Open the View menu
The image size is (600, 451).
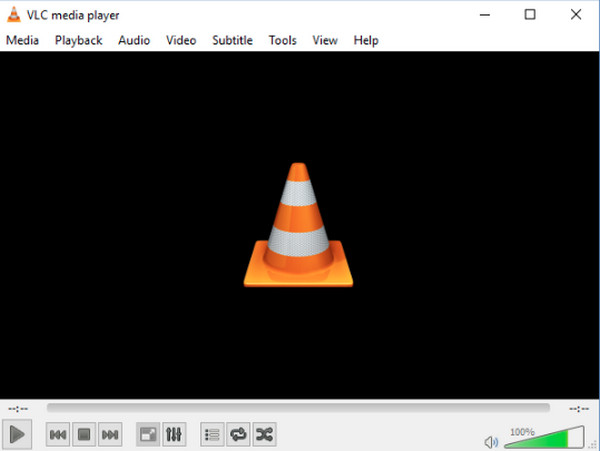[x=325, y=40]
